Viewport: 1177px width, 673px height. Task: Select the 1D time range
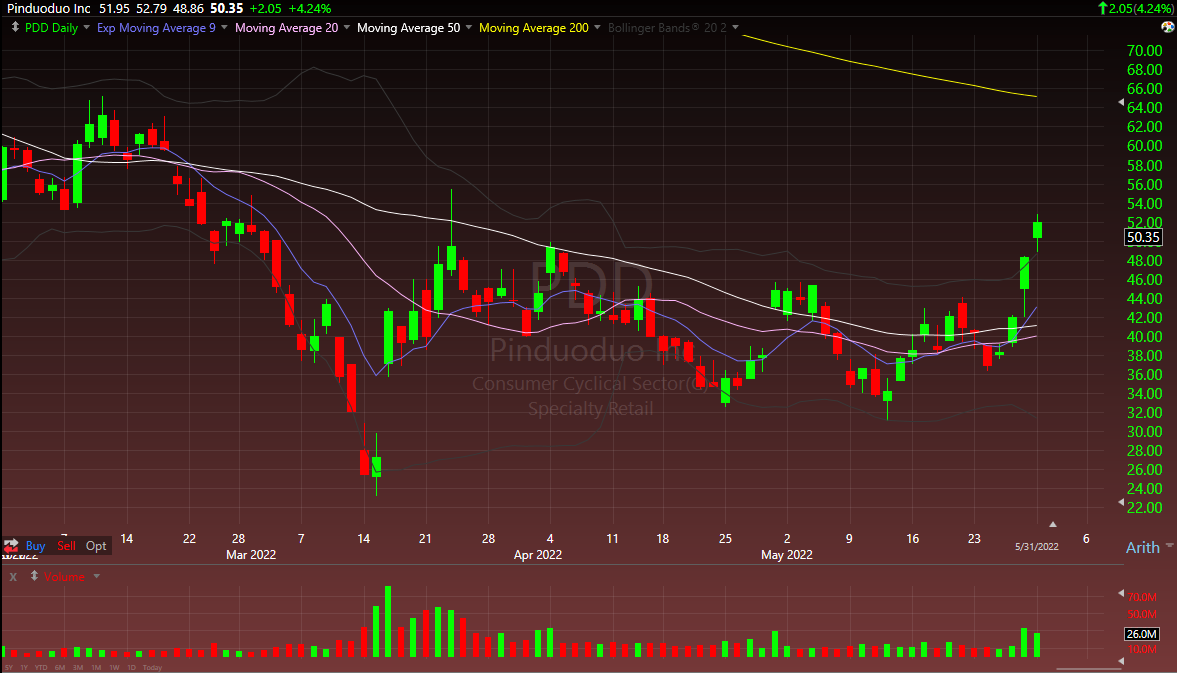(131, 667)
